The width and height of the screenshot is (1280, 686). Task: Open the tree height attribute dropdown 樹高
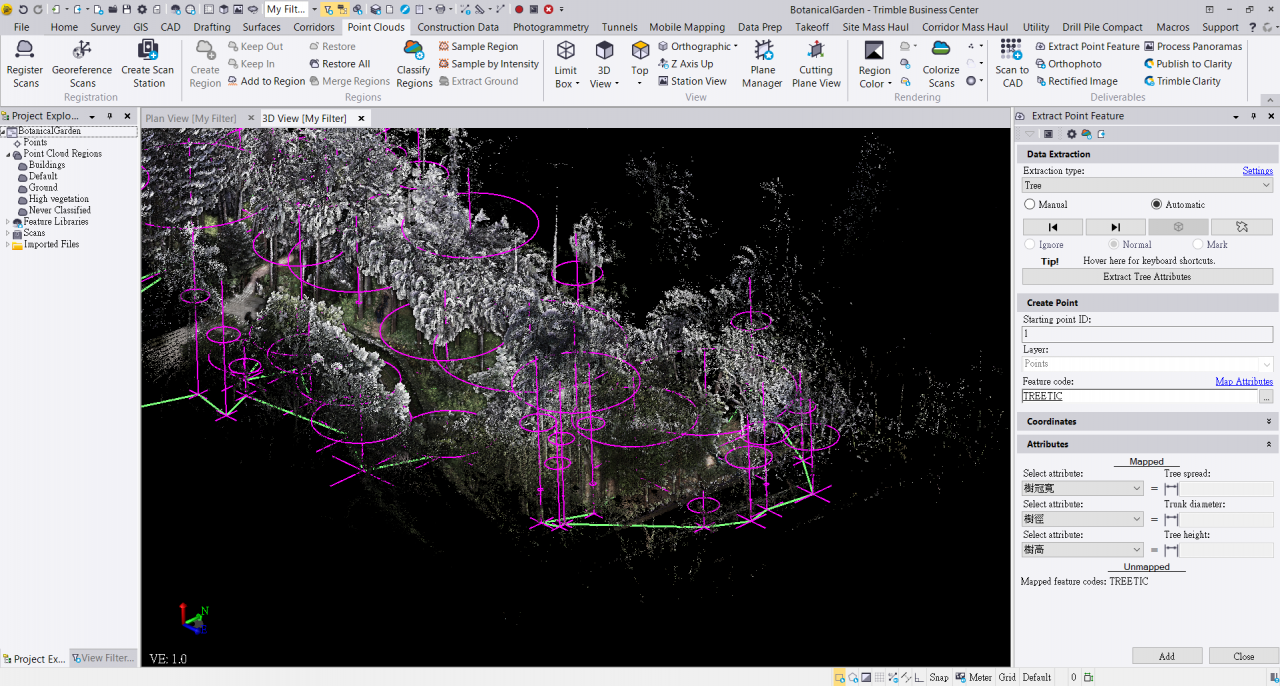pos(1082,550)
